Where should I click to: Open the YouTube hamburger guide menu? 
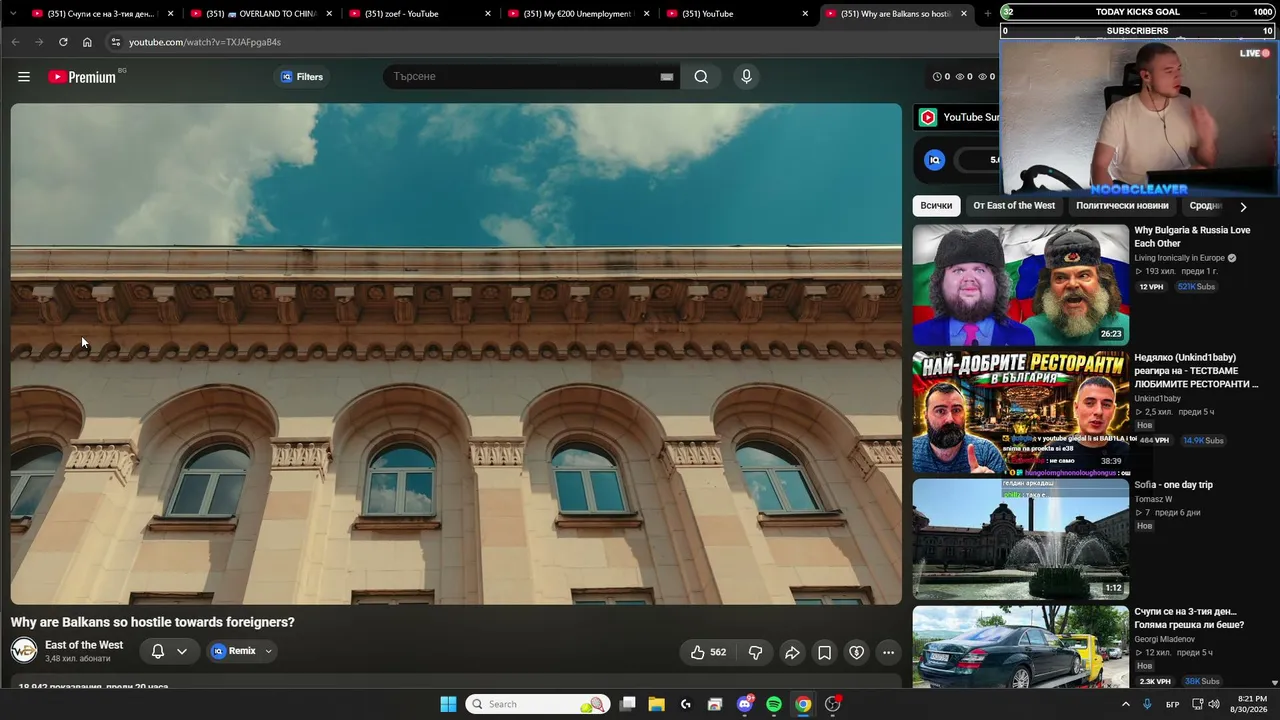point(24,76)
